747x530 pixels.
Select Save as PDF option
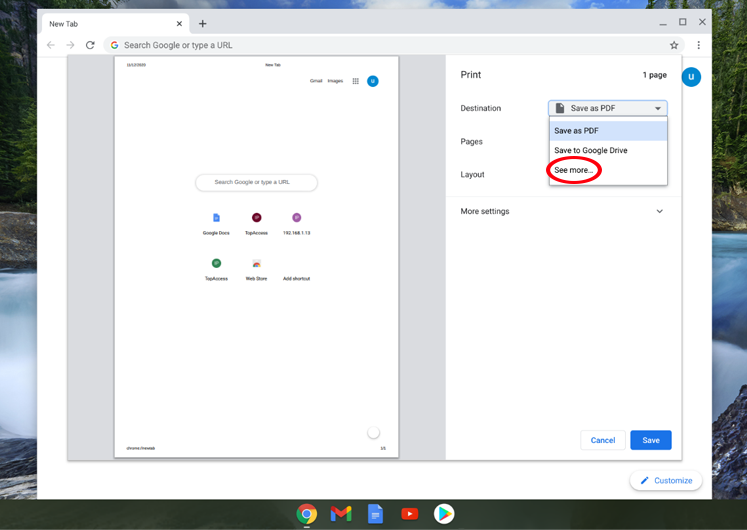pos(577,131)
